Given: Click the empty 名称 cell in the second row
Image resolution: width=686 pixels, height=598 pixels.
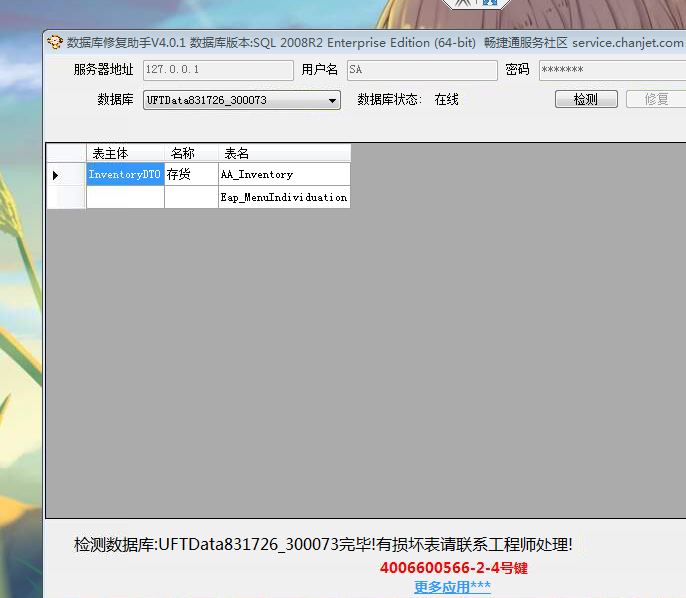Looking at the screenshot, I should (191, 197).
